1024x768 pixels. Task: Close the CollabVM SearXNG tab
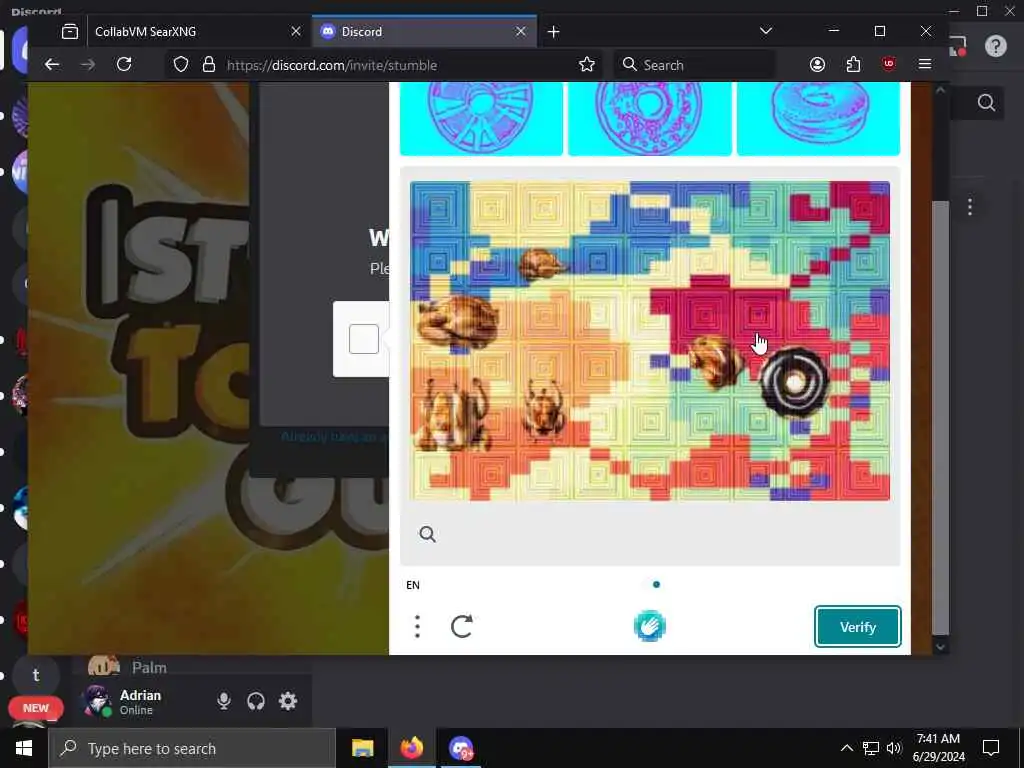pyautogui.click(x=296, y=31)
